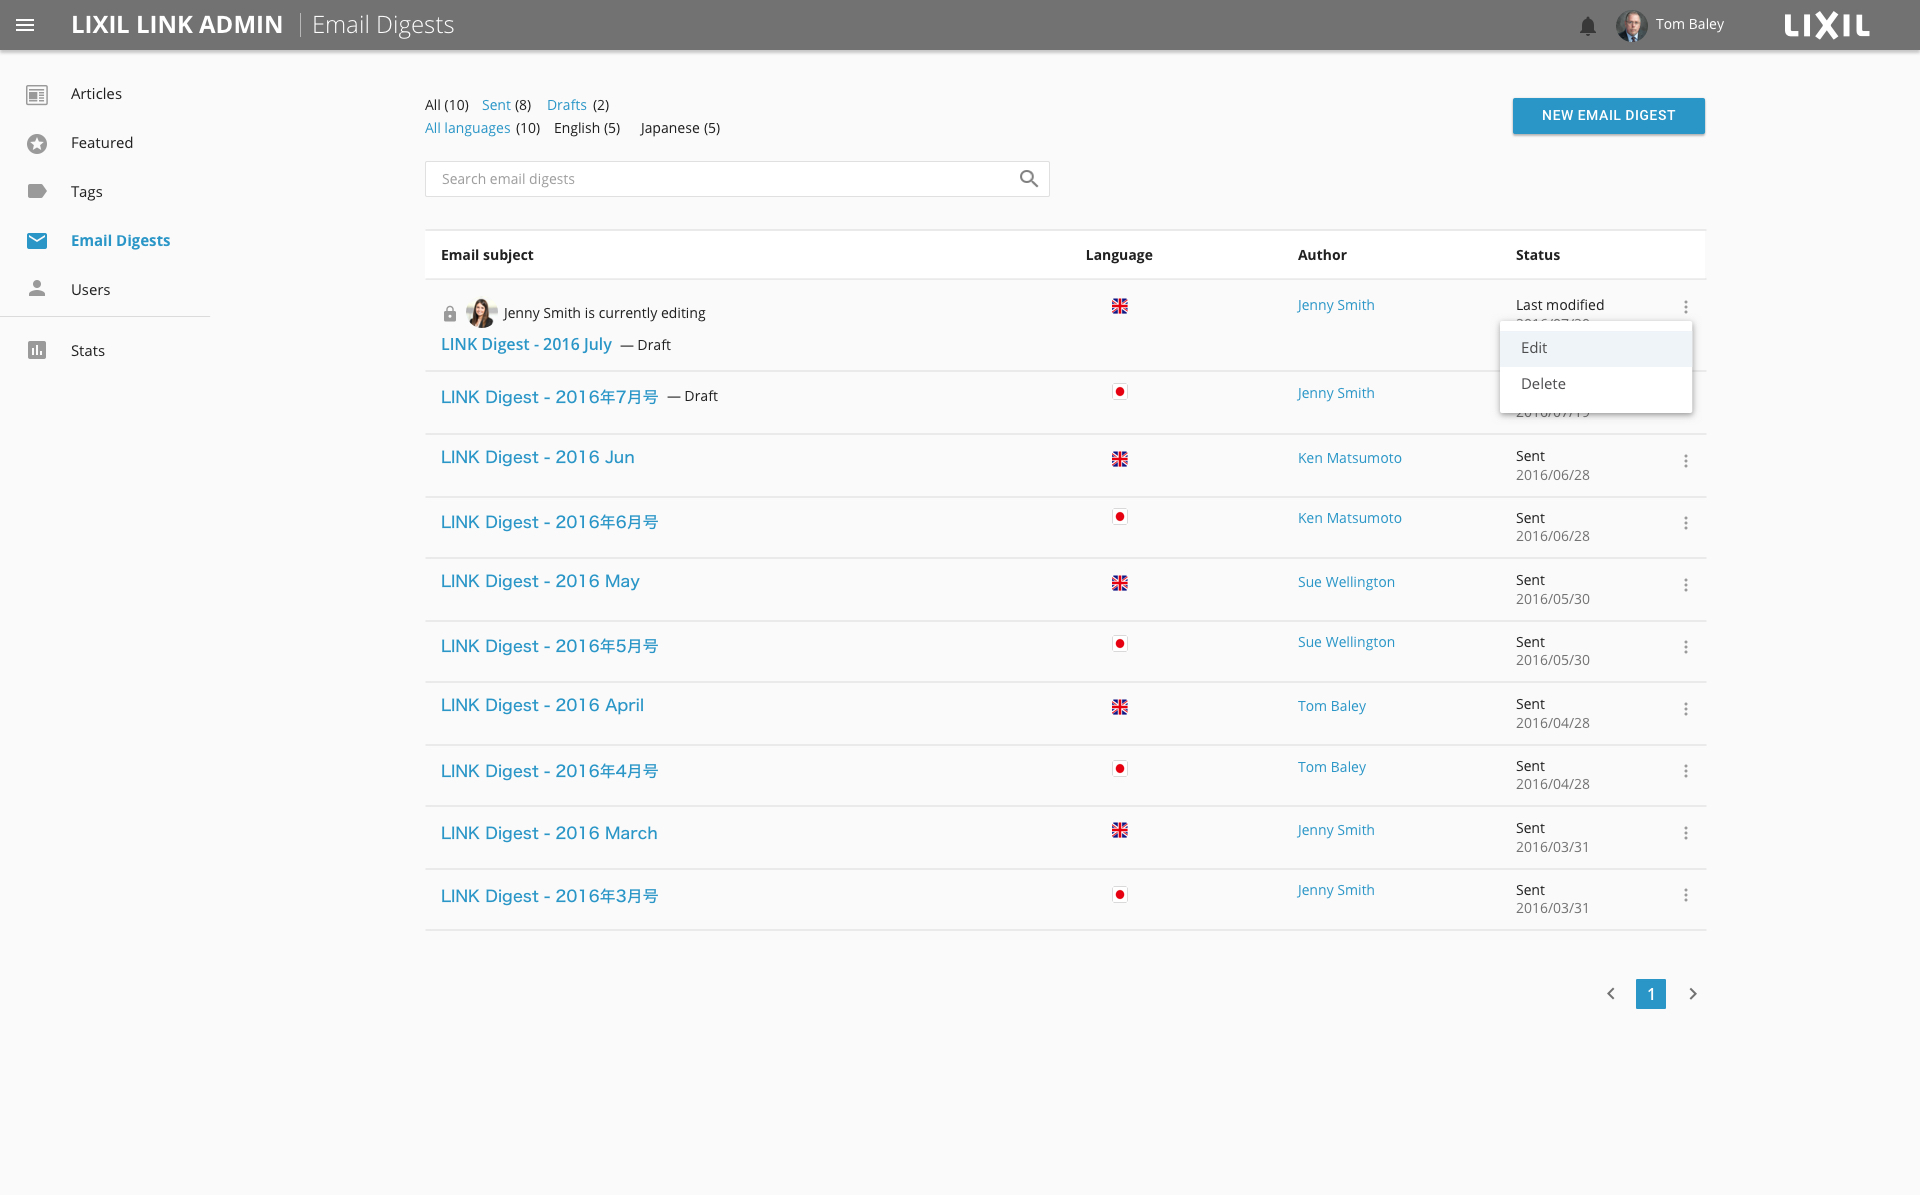1920x1195 pixels.
Task: Open author Sue Wellington on 2016 May row
Action: [1346, 582]
